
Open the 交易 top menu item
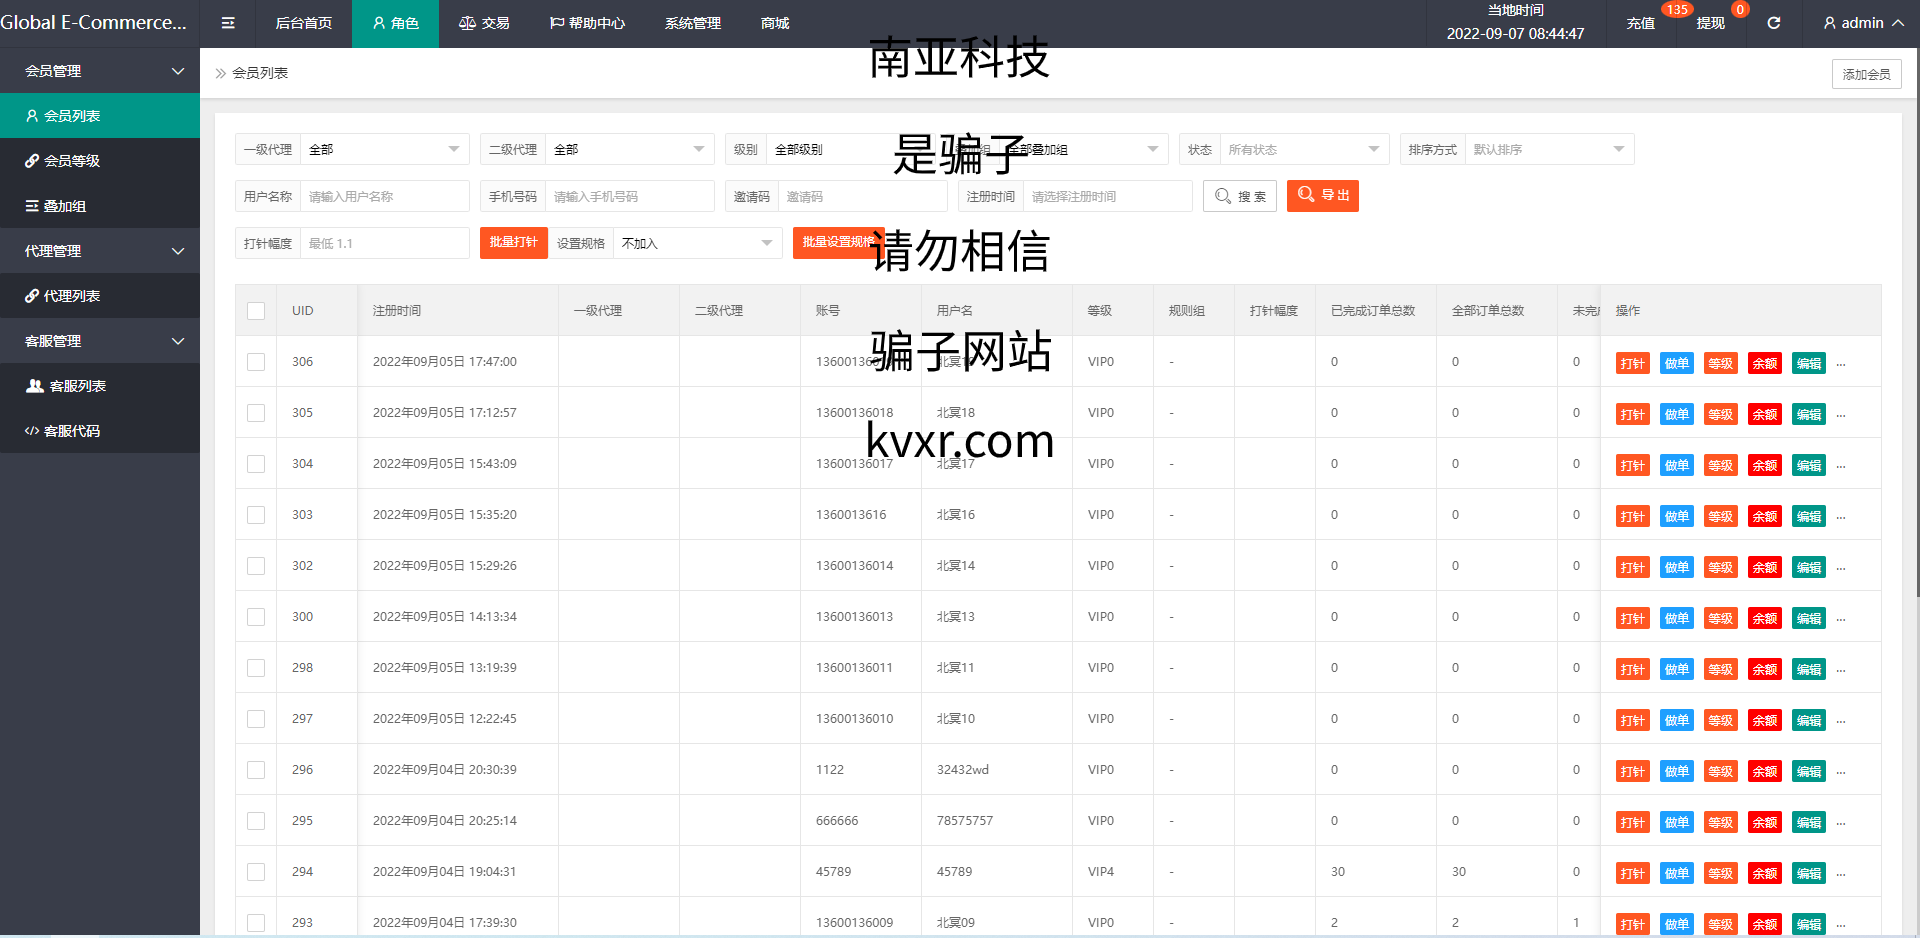(484, 23)
